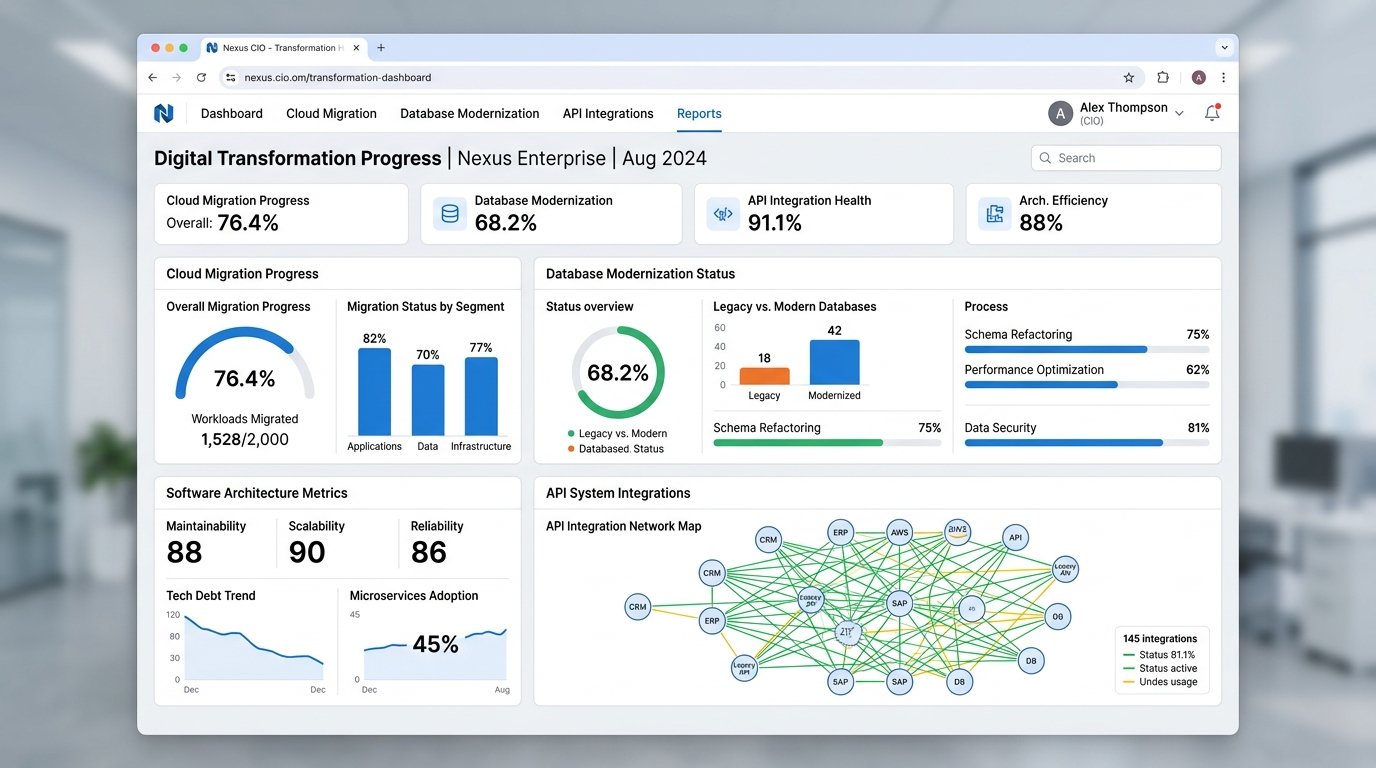Go to the Cloud Migration nav item
Screen dimensions: 1376x768
click(331, 114)
